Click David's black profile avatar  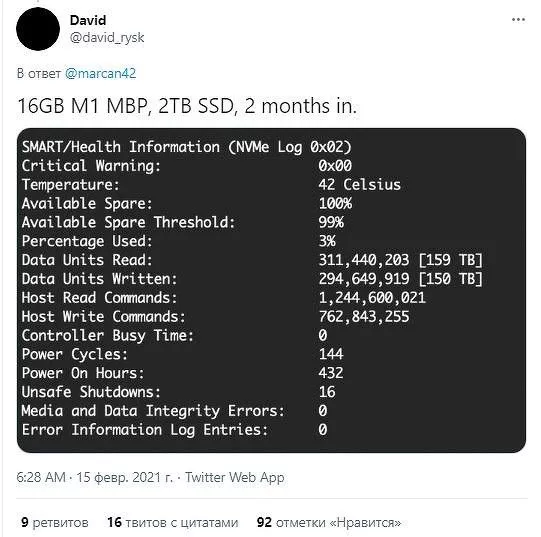(x=38, y=29)
